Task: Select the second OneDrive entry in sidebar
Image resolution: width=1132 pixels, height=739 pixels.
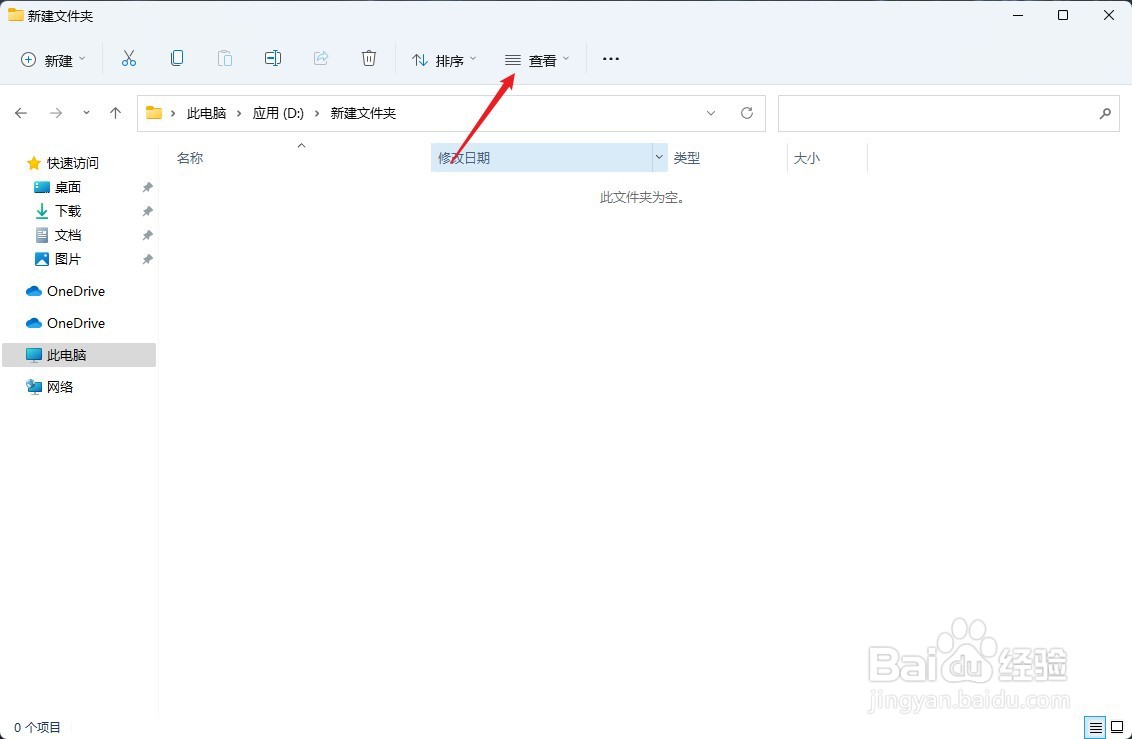Action: click(x=76, y=323)
